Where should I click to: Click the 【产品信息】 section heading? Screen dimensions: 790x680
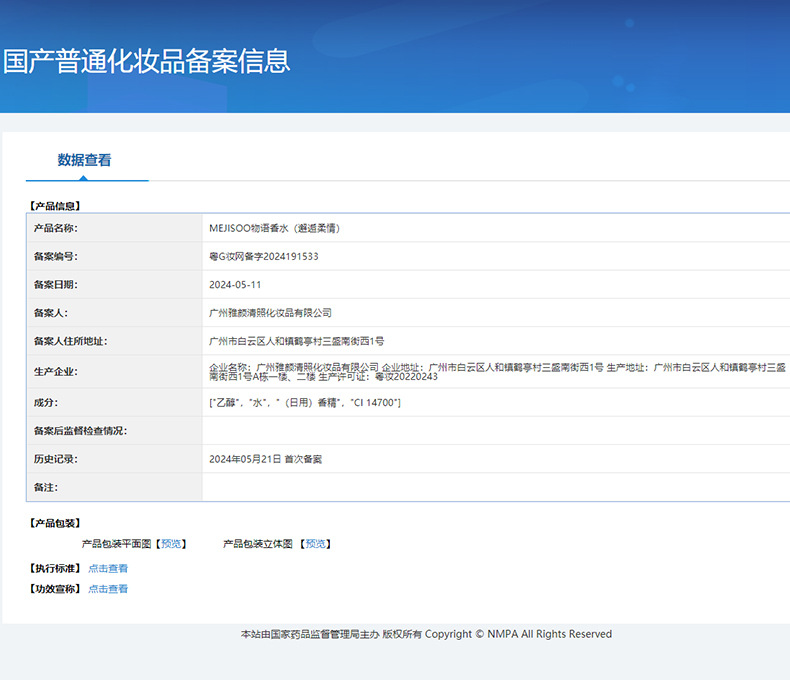[x=56, y=206]
